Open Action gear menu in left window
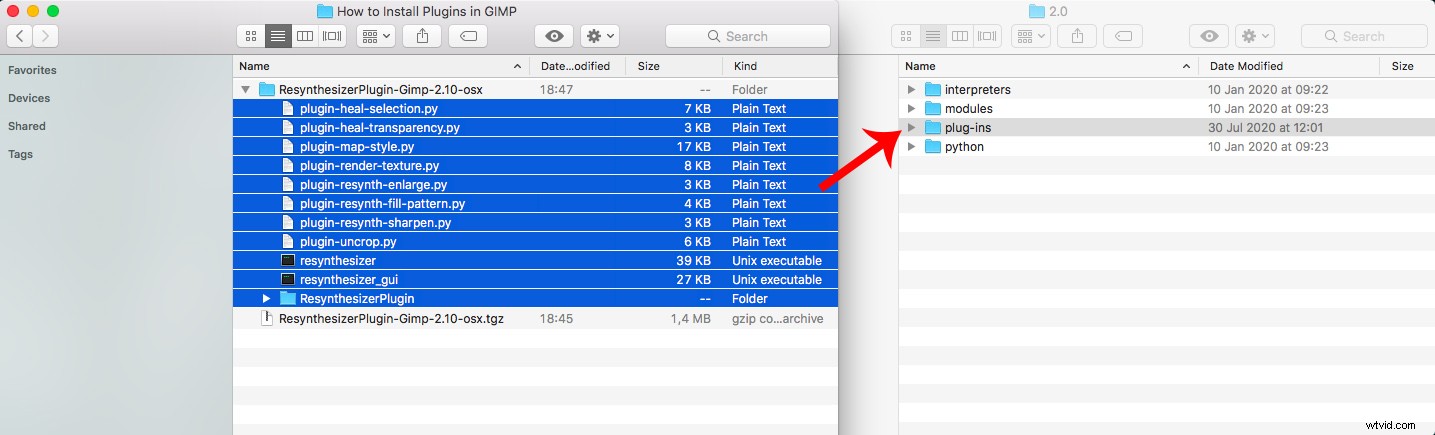Screen dimensions: 1435x435 [x=600, y=36]
